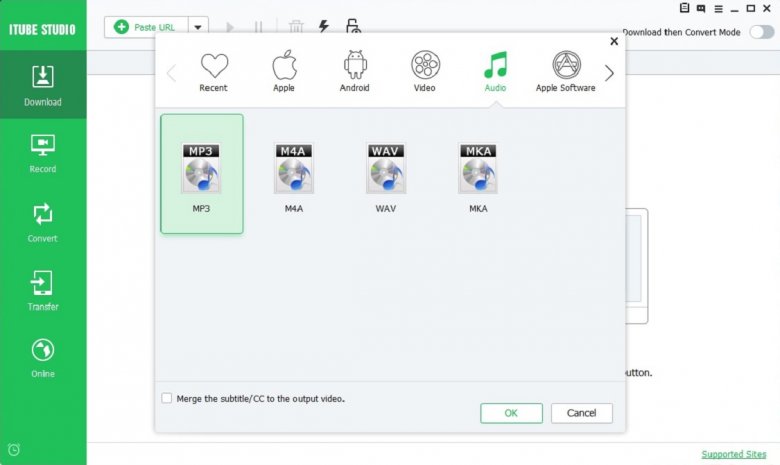
Task: Choose the MKA audio format
Action: (x=478, y=178)
